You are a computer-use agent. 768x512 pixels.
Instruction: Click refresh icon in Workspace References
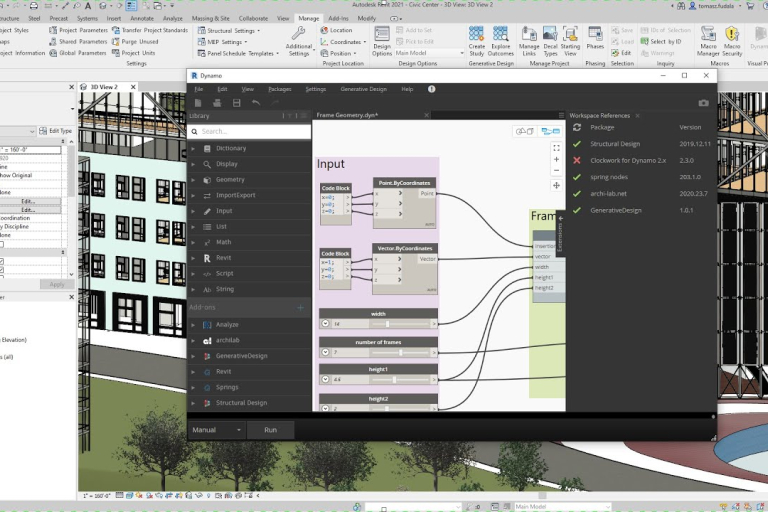point(577,127)
